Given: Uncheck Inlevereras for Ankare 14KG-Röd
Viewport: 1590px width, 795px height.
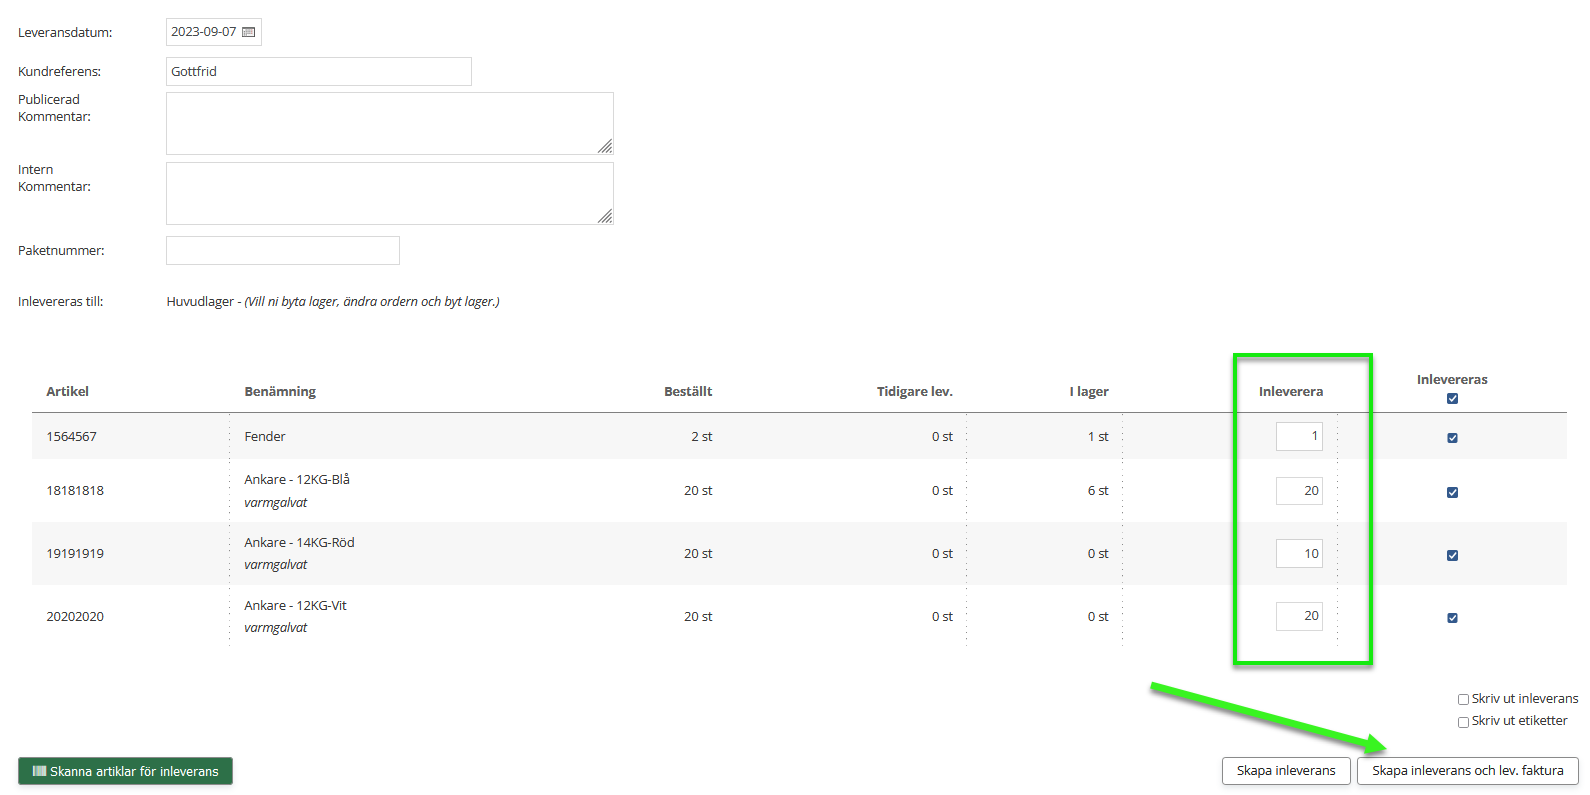Looking at the screenshot, I should (x=1452, y=555).
